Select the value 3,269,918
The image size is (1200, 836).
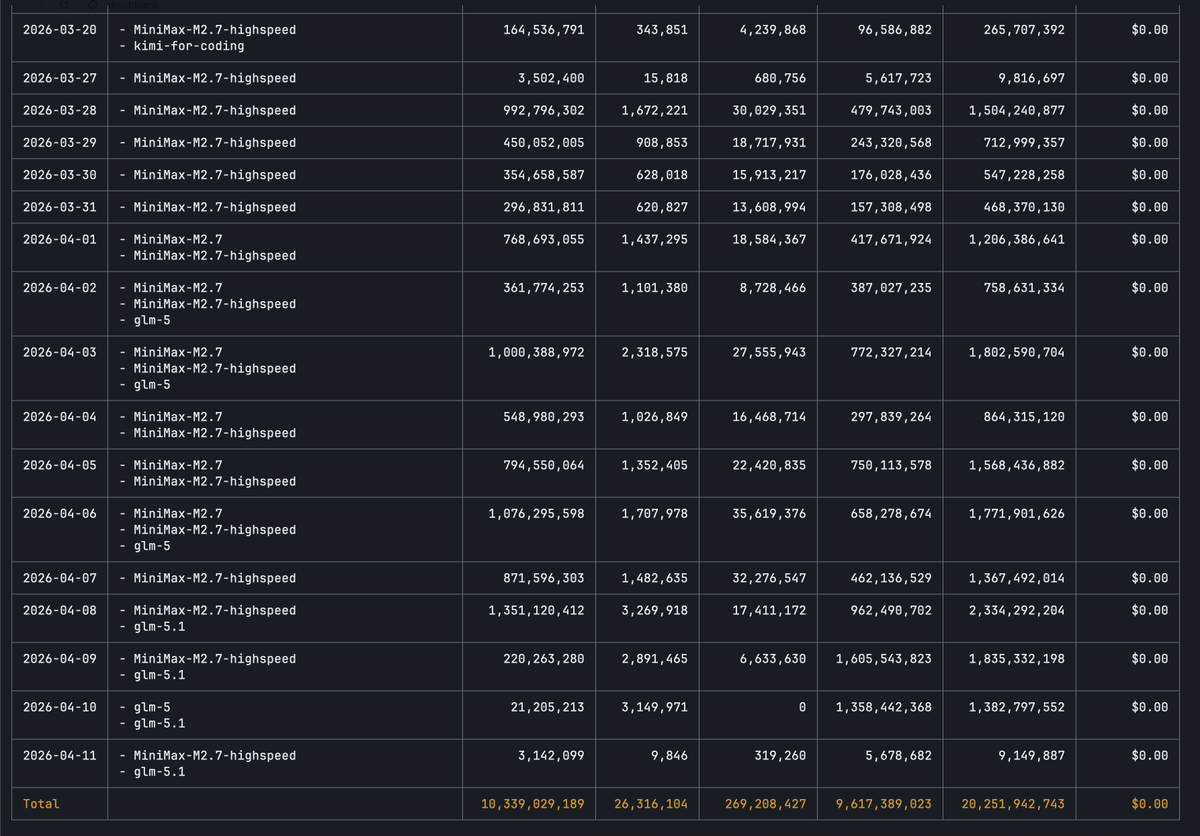[x=655, y=610]
